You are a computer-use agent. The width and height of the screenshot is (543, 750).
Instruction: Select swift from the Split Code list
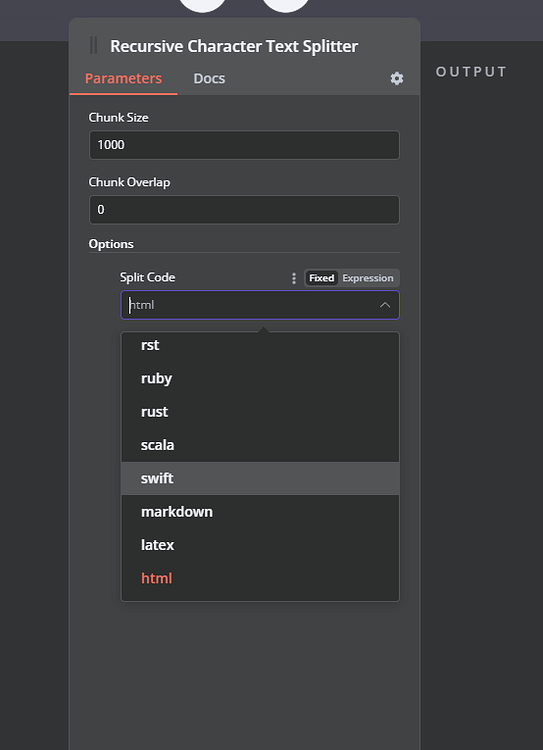tap(260, 478)
